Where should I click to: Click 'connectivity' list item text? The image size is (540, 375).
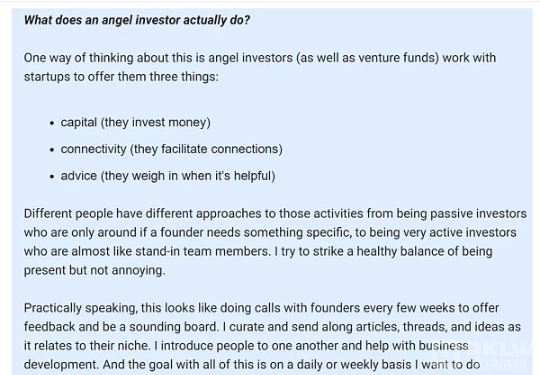click(93, 149)
